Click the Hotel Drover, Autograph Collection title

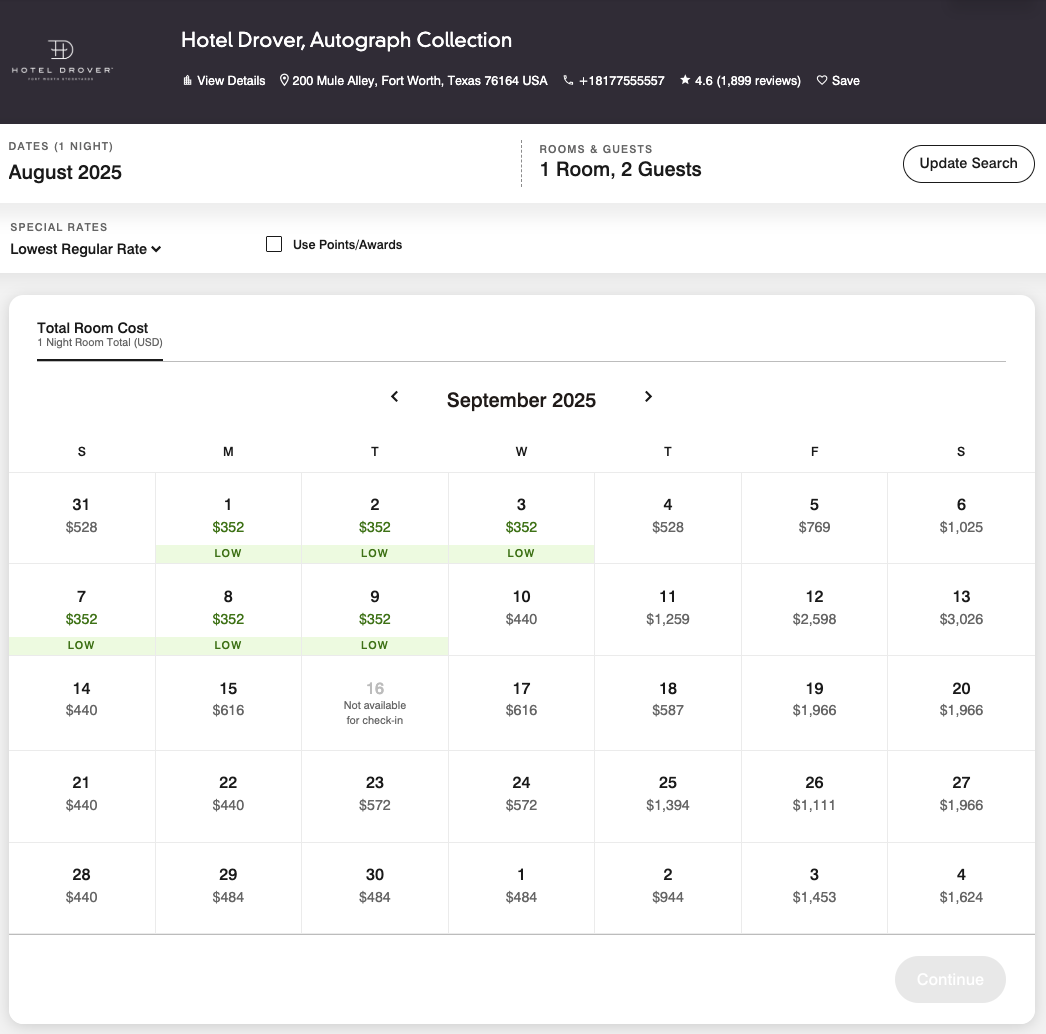click(346, 40)
